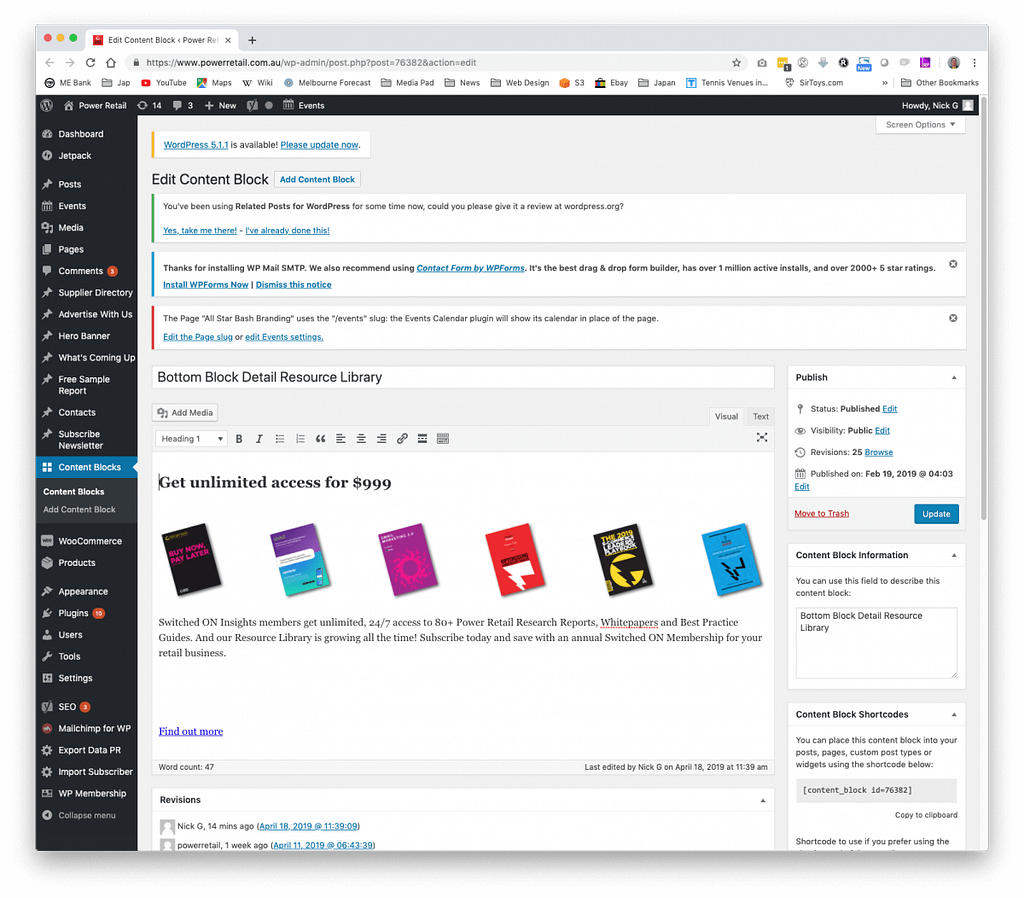The image size is (1024, 898).
Task: Edit the Public visibility
Action: pyautogui.click(x=882, y=430)
